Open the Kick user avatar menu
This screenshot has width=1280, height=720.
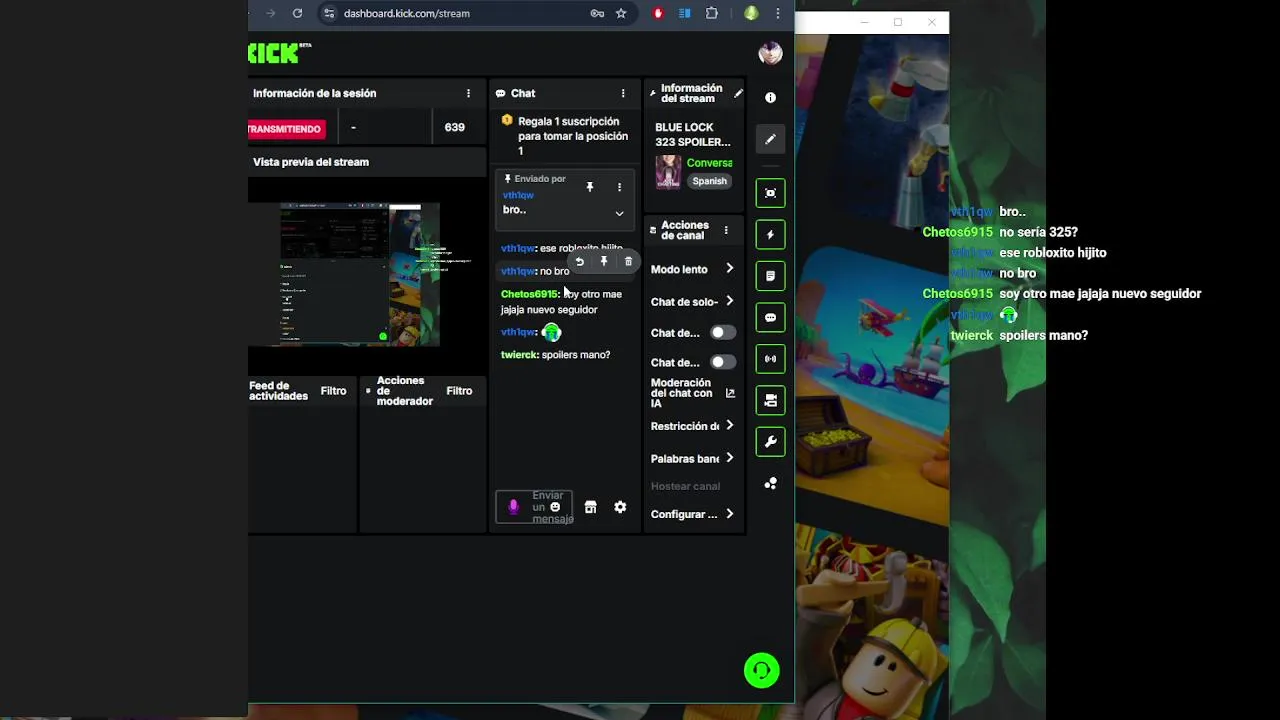click(x=770, y=53)
